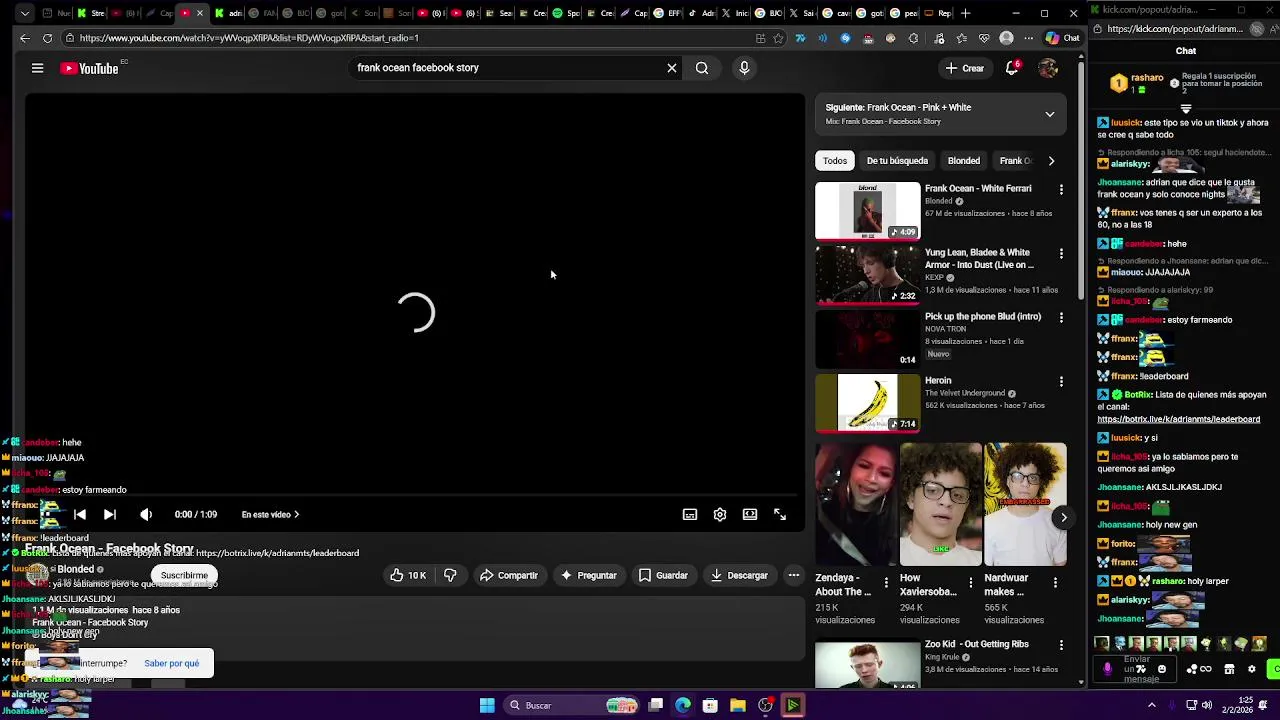Open the browser profile avatar icon

(x=1006, y=38)
